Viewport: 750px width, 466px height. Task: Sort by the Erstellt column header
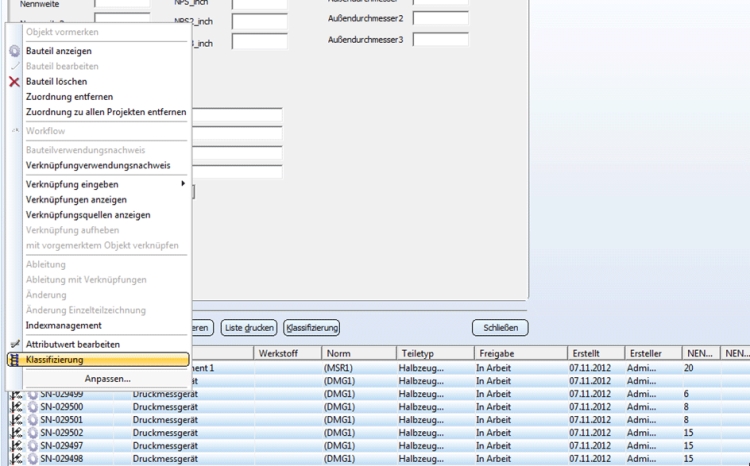pos(596,353)
